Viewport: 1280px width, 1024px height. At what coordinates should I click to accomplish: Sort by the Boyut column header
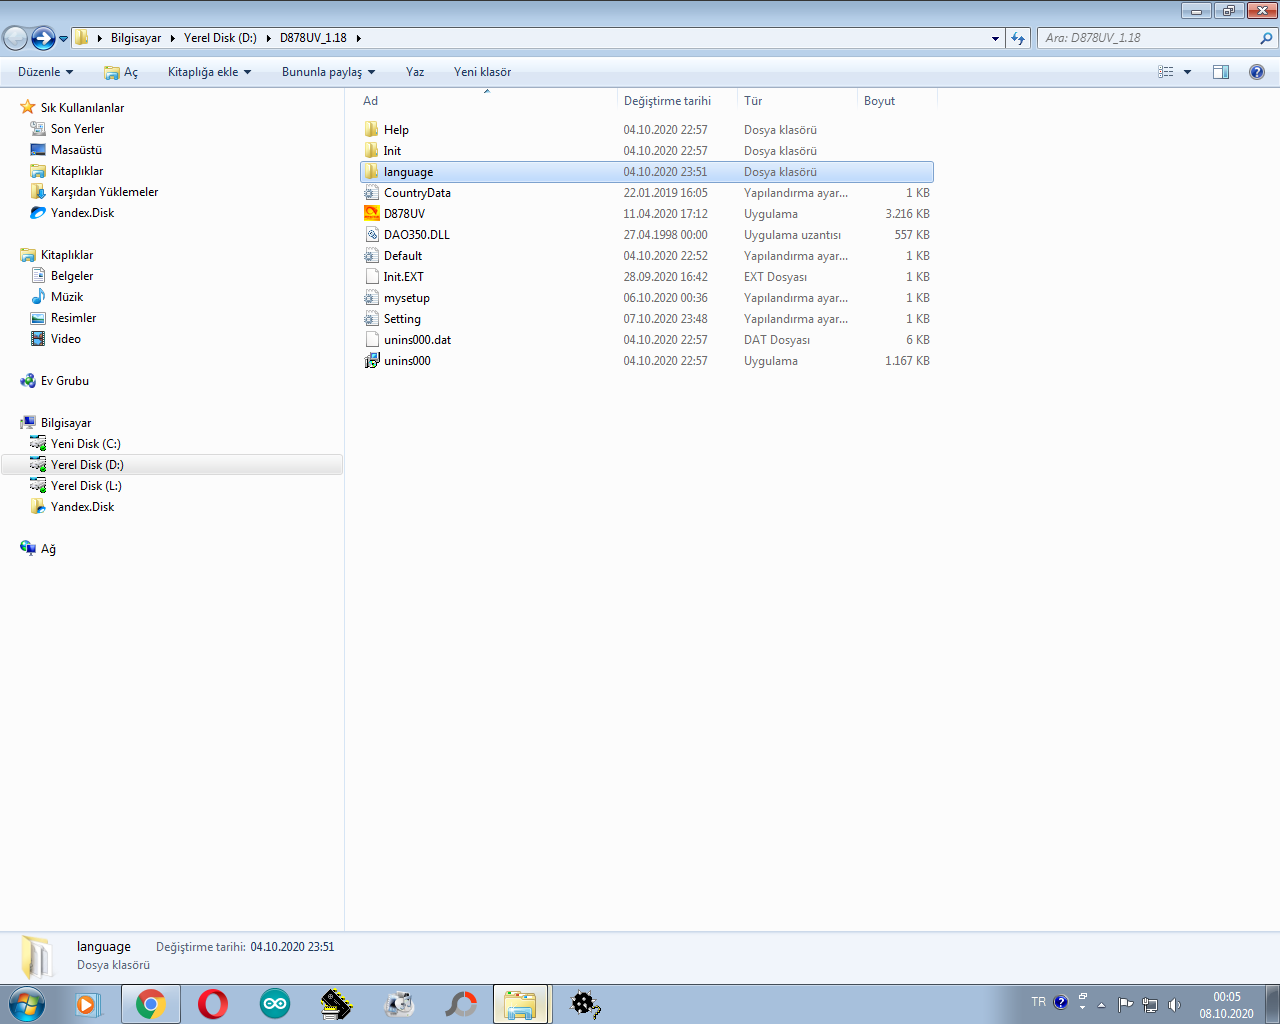coord(897,101)
